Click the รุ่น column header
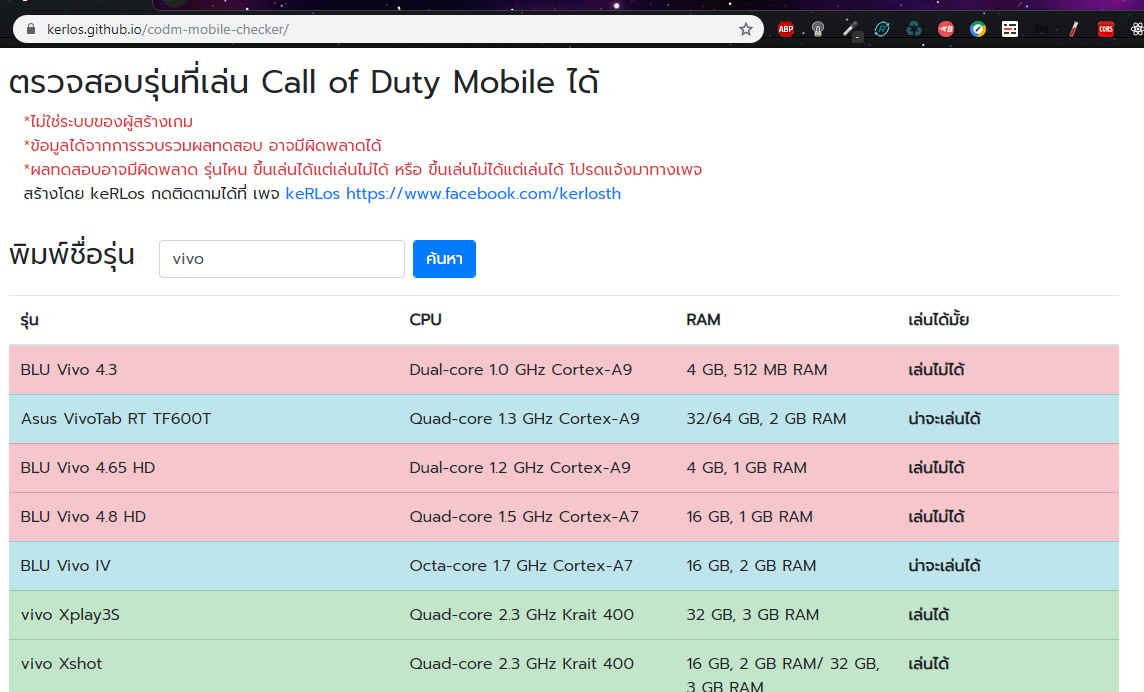The height and width of the screenshot is (692, 1144). pyautogui.click(x=30, y=320)
